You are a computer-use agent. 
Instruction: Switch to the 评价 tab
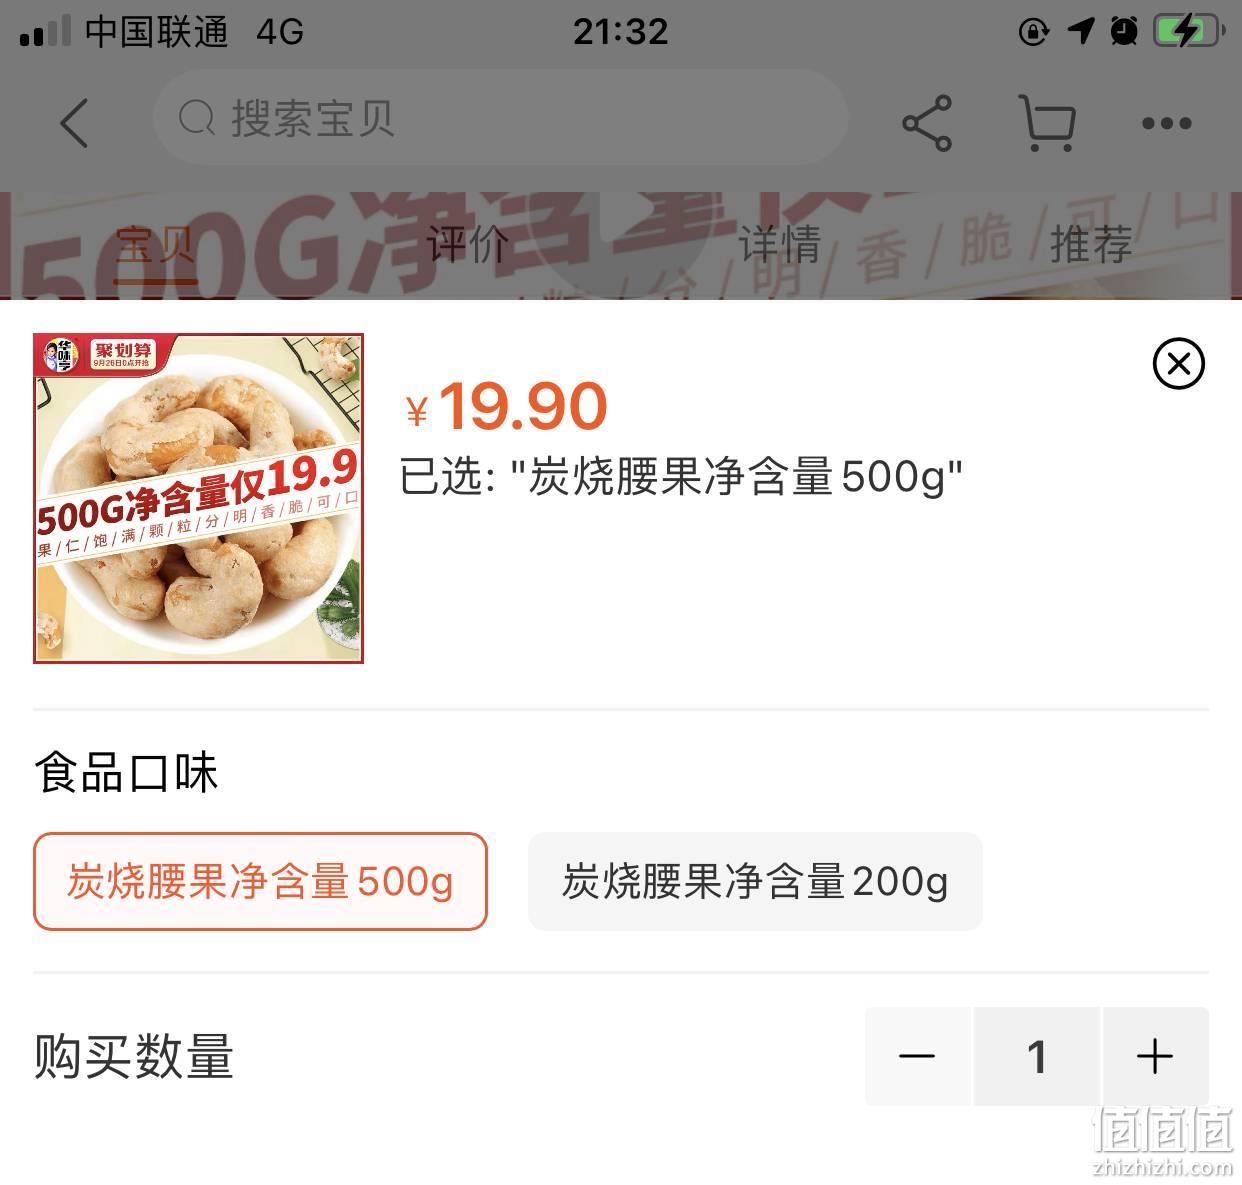click(467, 246)
